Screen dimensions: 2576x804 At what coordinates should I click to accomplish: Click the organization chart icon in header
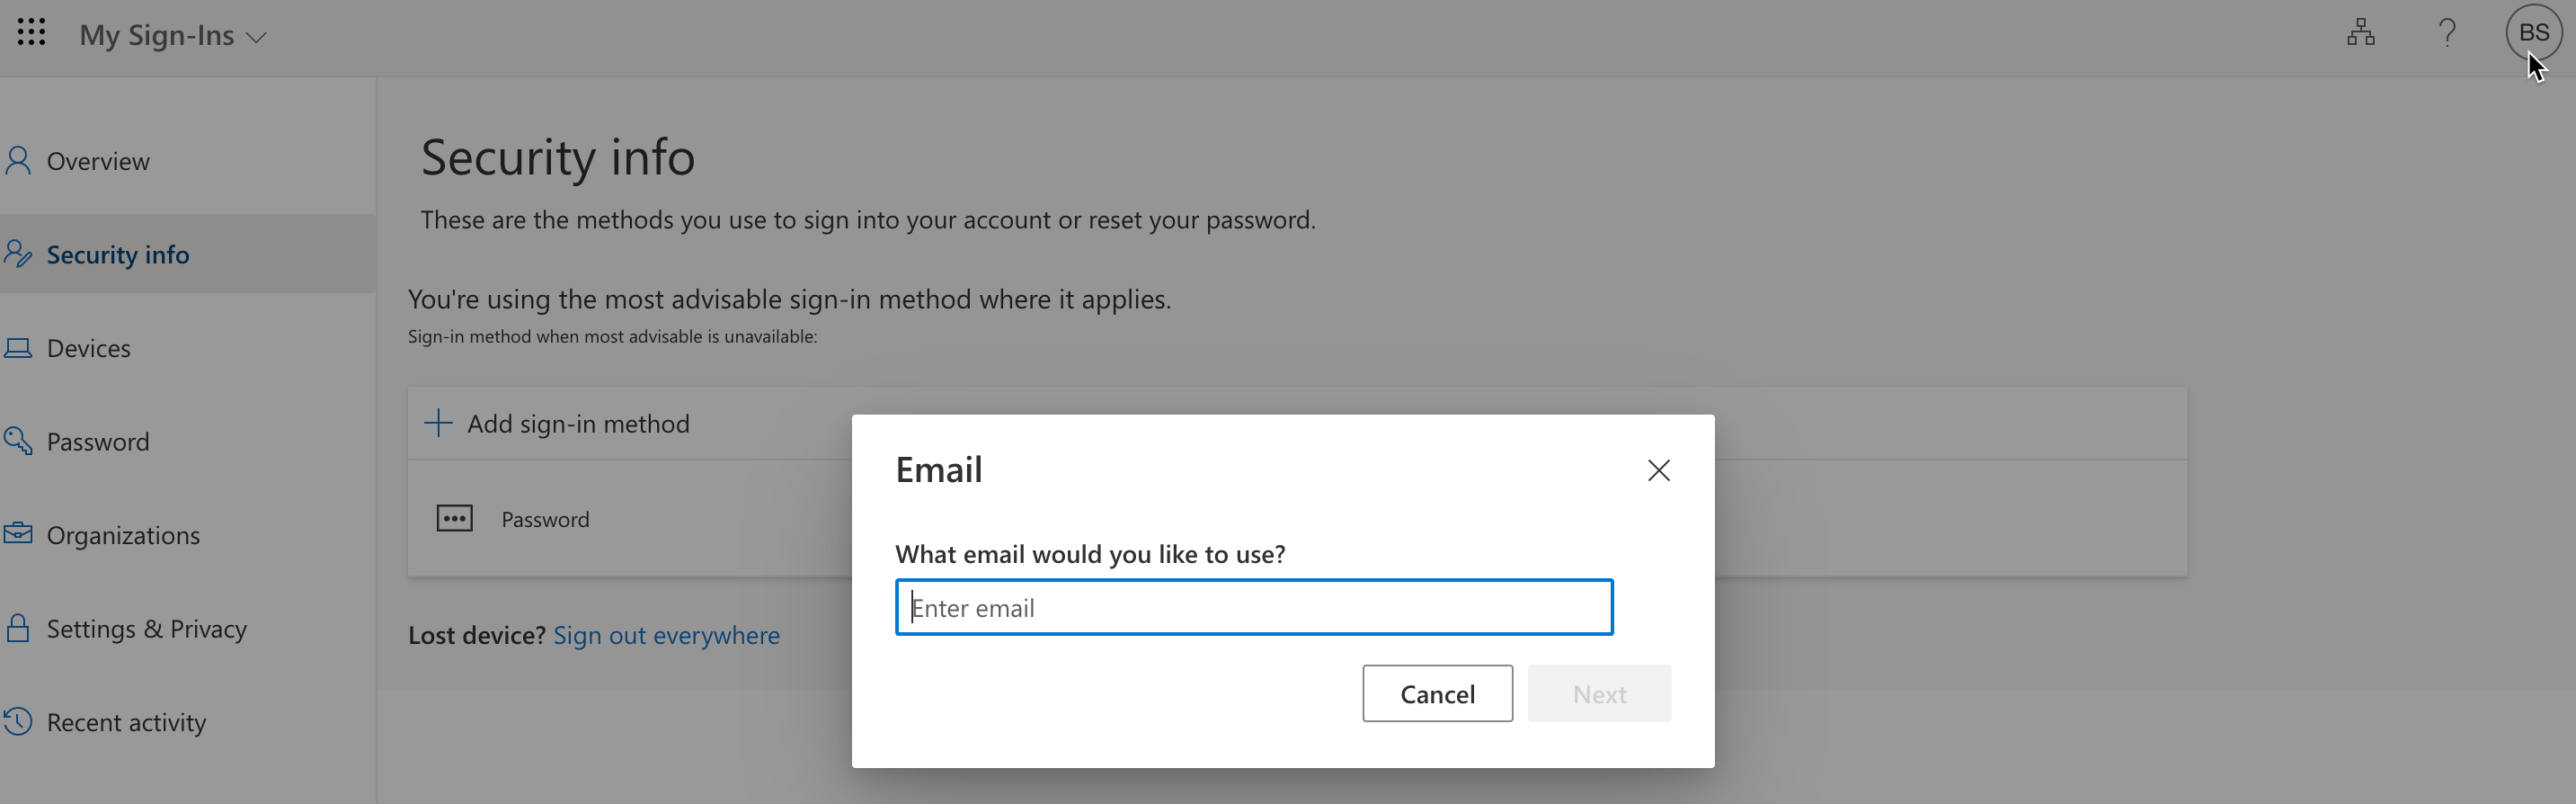2361,33
